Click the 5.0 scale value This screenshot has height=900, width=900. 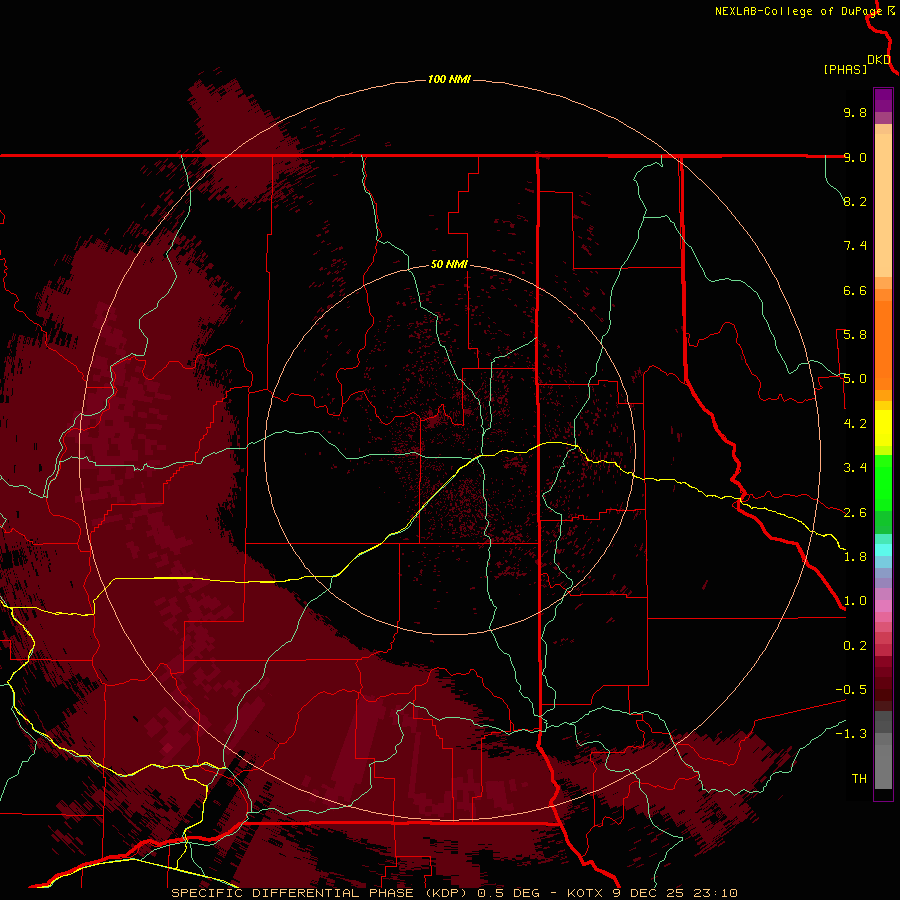[x=855, y=379]
